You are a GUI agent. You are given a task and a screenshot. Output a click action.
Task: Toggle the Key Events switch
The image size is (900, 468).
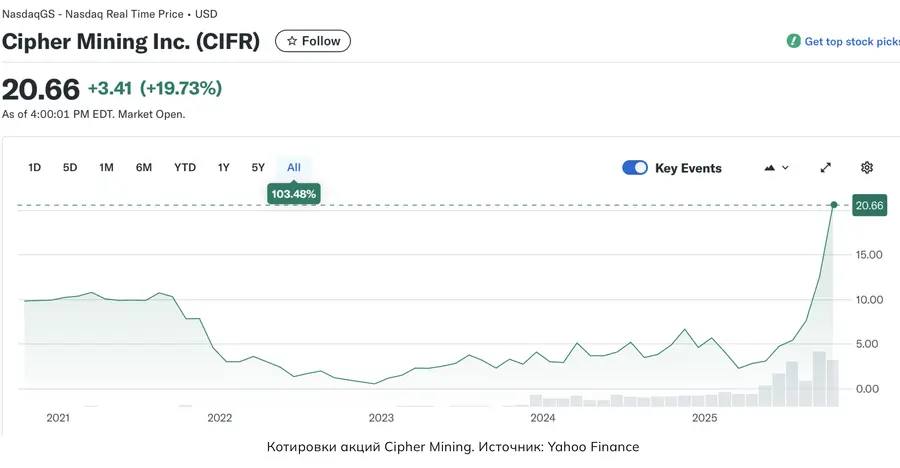point(635,168)
